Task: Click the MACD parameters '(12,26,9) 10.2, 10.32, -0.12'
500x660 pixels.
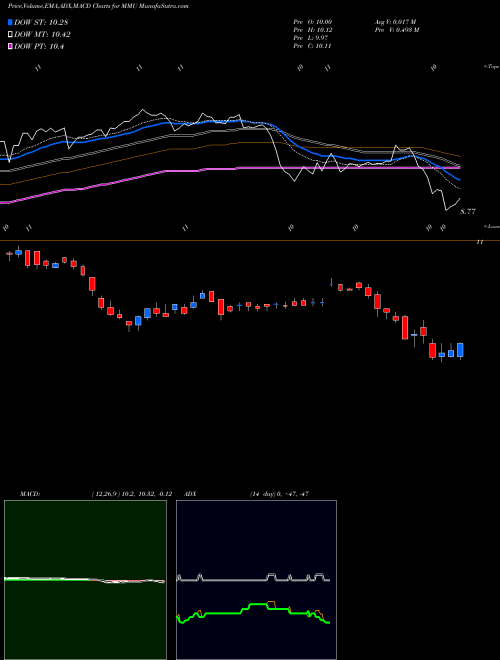Action: (x=132, y=494)
